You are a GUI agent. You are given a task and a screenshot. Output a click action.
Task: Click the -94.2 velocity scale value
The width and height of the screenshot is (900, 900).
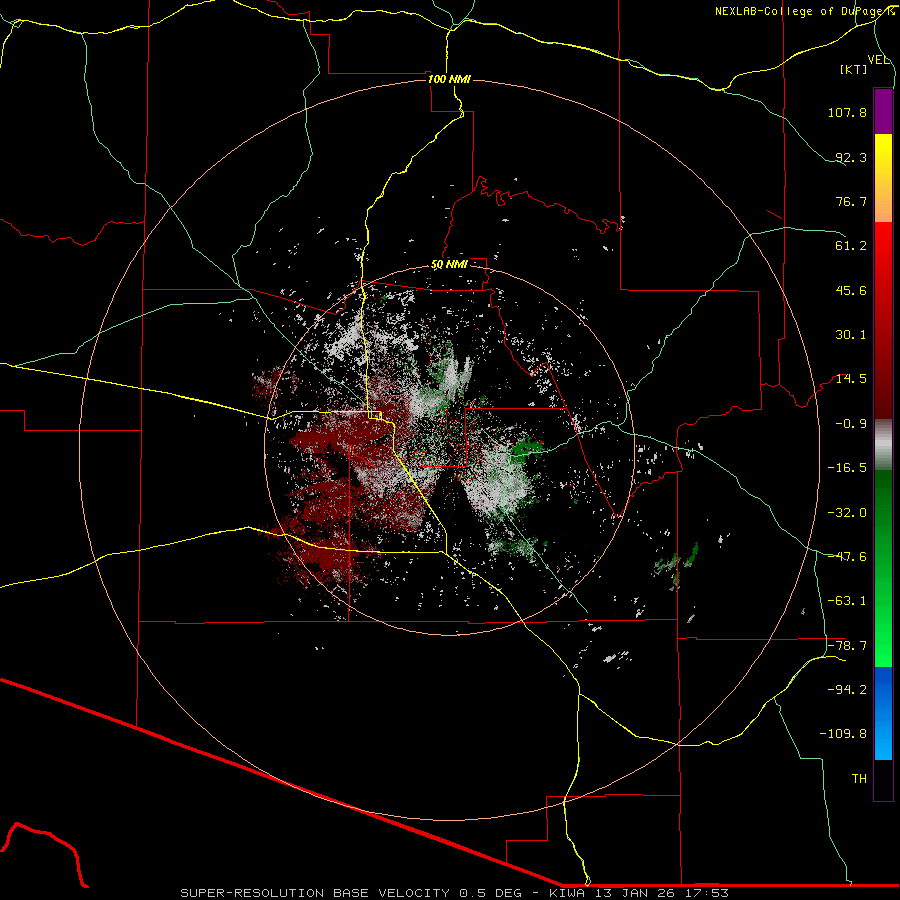coord(847,689)
